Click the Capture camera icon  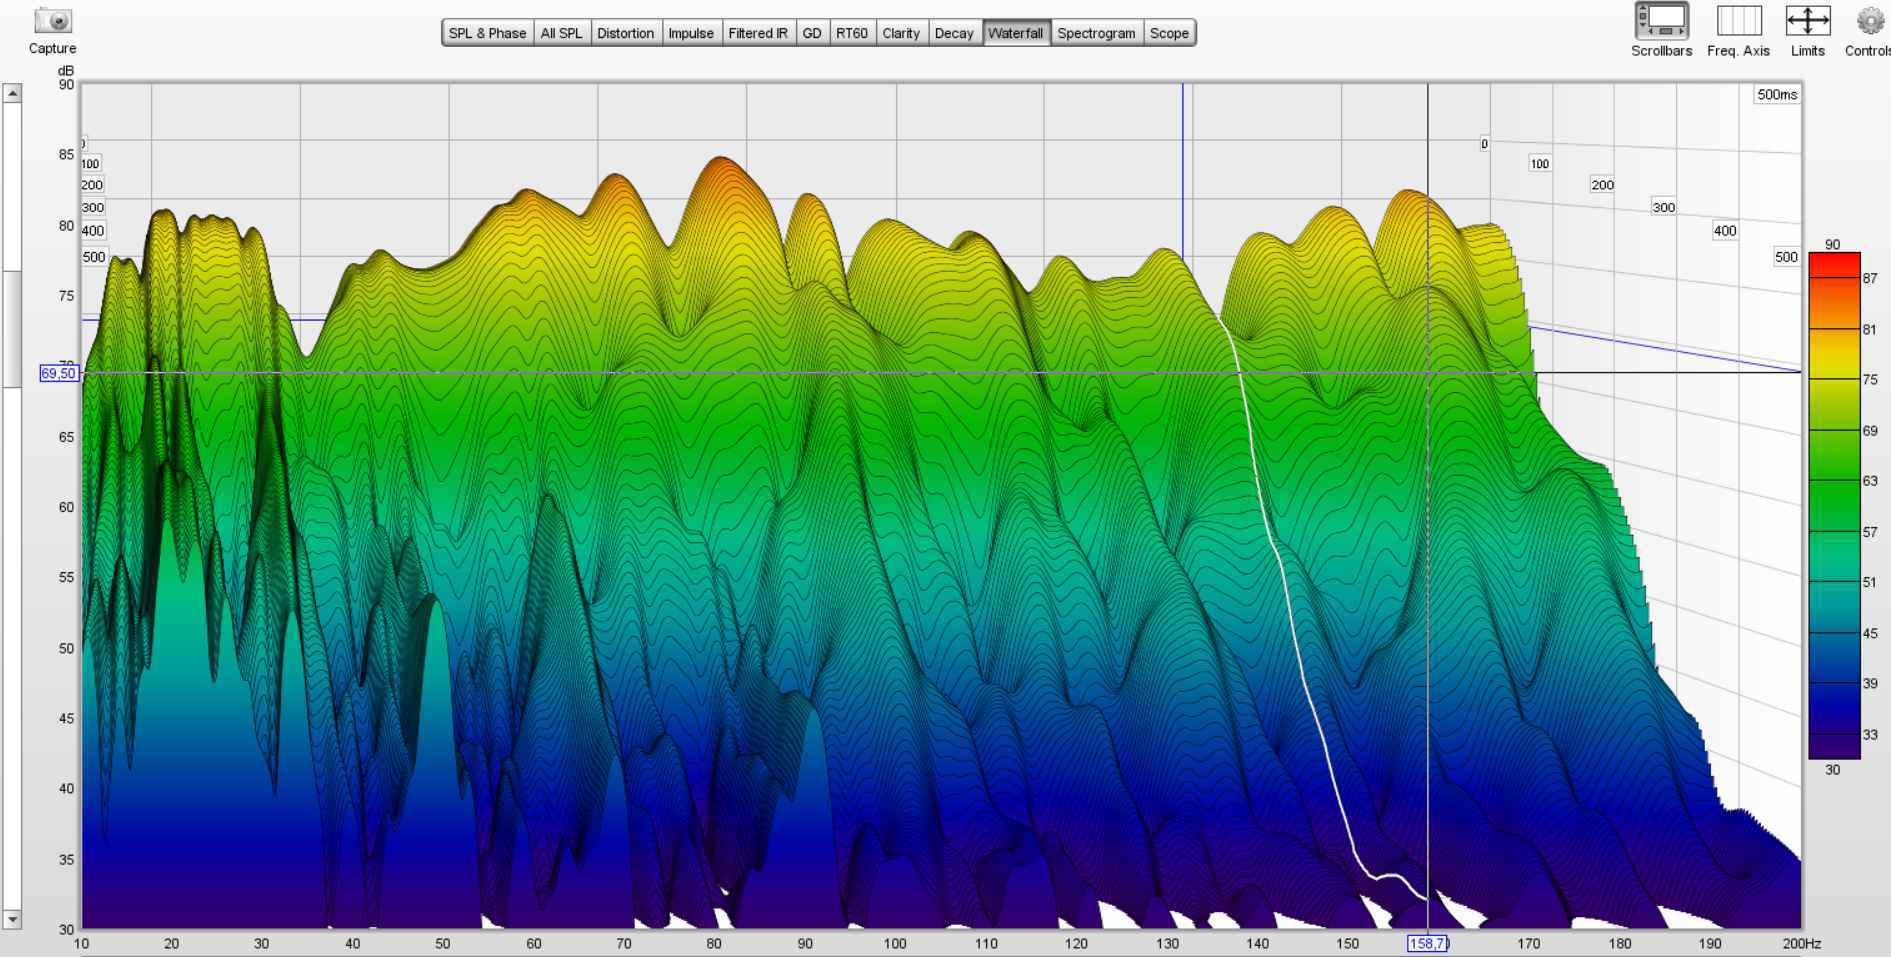click(x=52, y=21)
